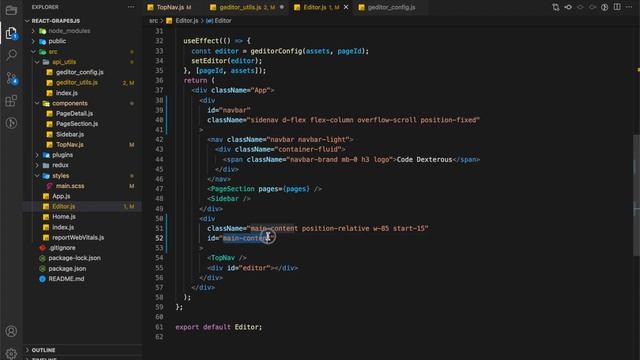Click the Editor.js breadcrumb

(183, 20)
